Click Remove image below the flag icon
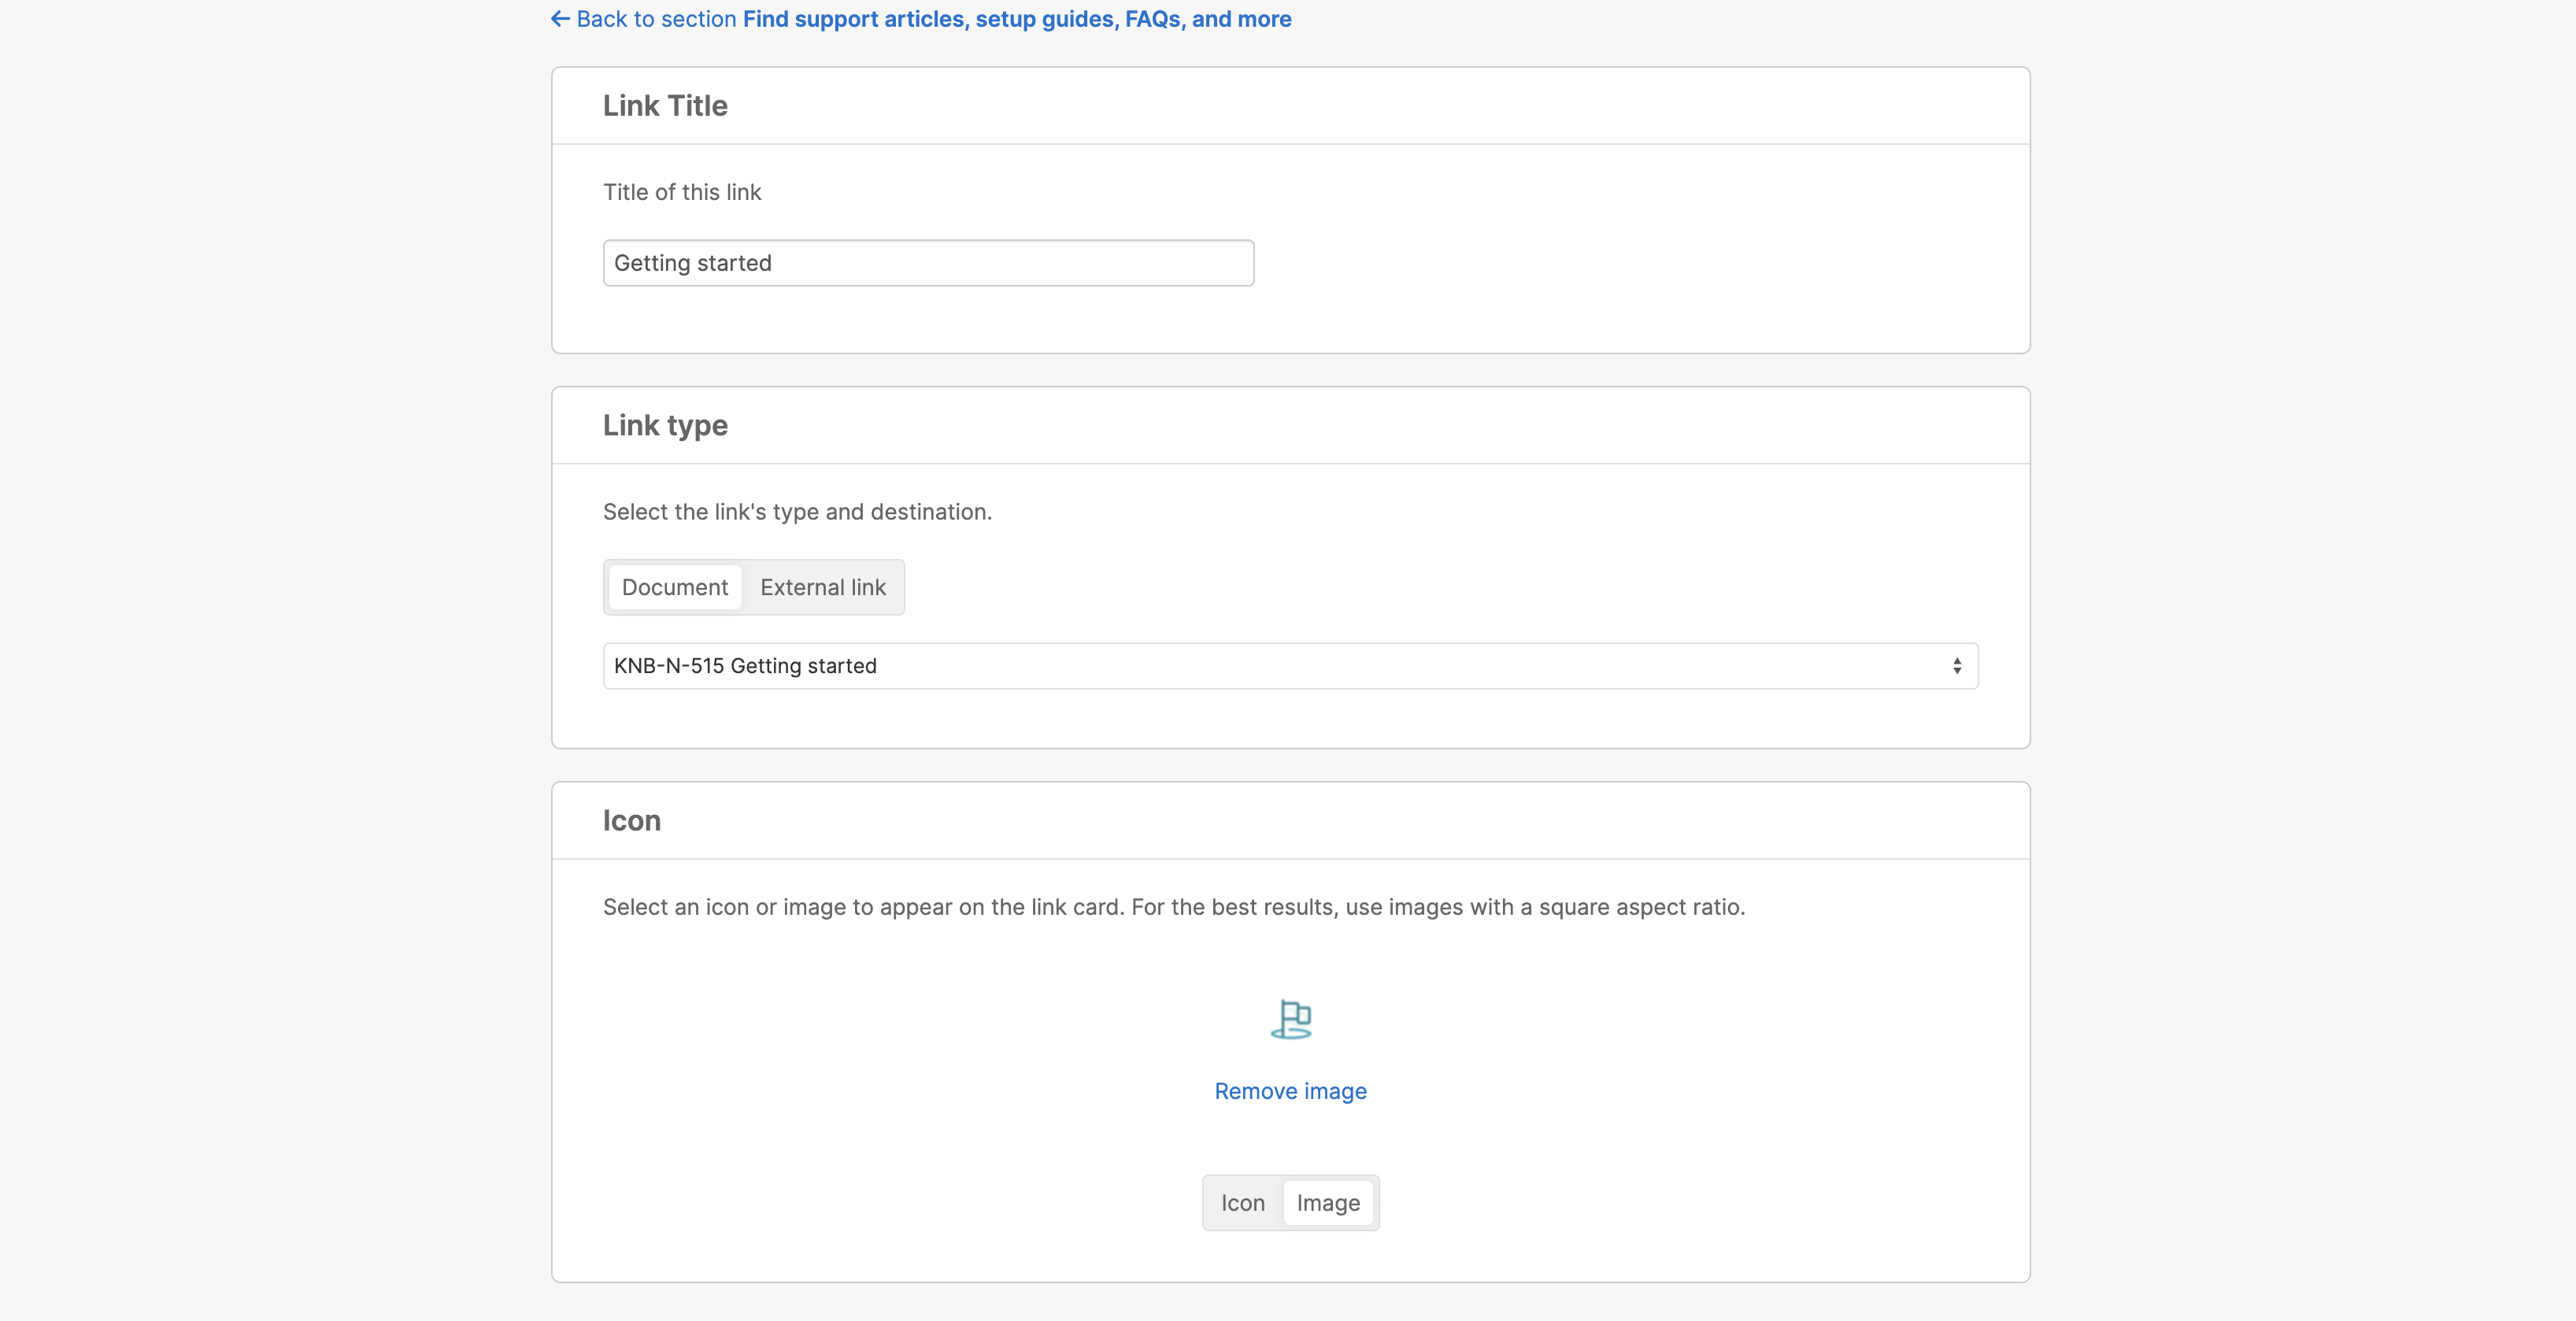Image resolution: width=2576 pixels, height=1321 pixels. (x=1290, y=1091)
